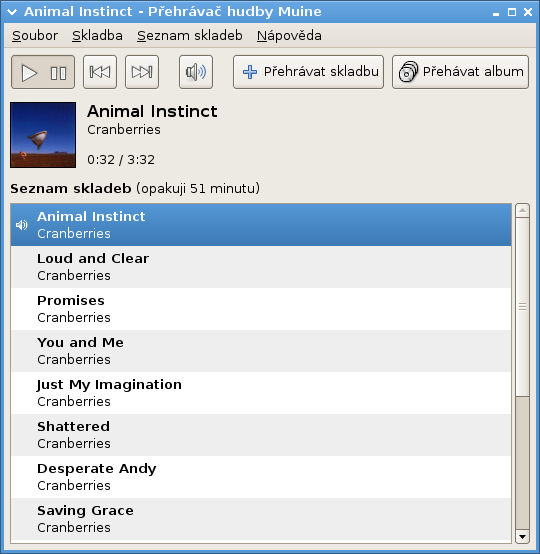540x554 pixels.
Task: Select Just My Imagination in playlist
Action: pos(261,393)
